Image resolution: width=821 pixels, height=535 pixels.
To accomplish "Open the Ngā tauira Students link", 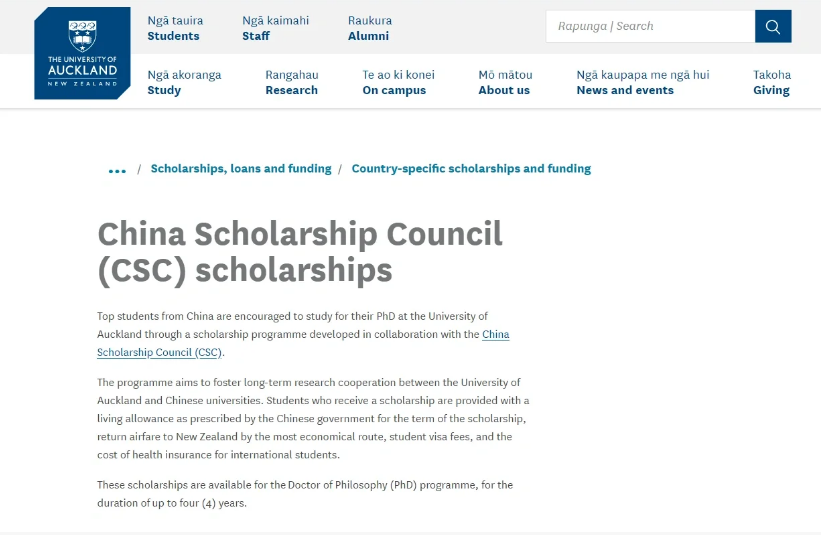I will coord(175,28).
